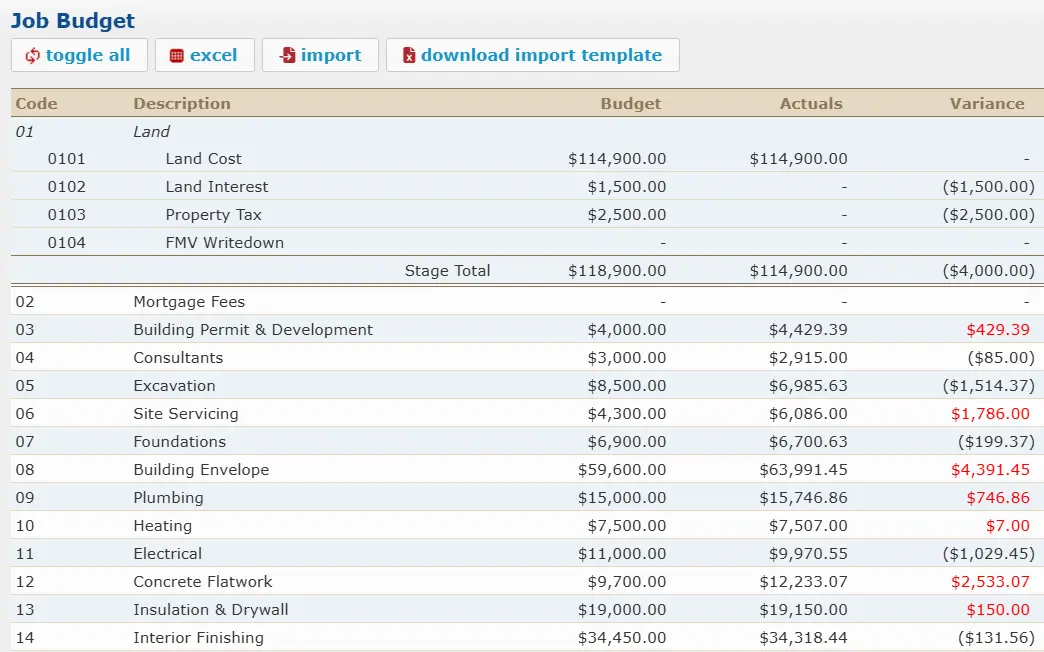Click Building Permit actuals $4,429.39
The height and width of the screenshot is (652, 1044).
pyautogui.click(x=808, y=329)
